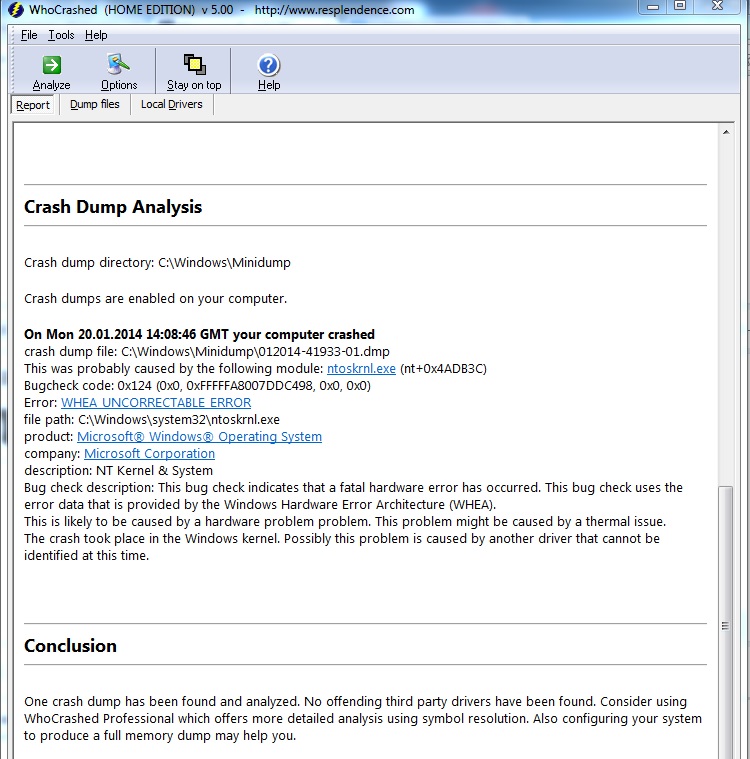Click 'description: NT Kernel & System' text
Screen dimensions: 750x759
click(119, 470)
